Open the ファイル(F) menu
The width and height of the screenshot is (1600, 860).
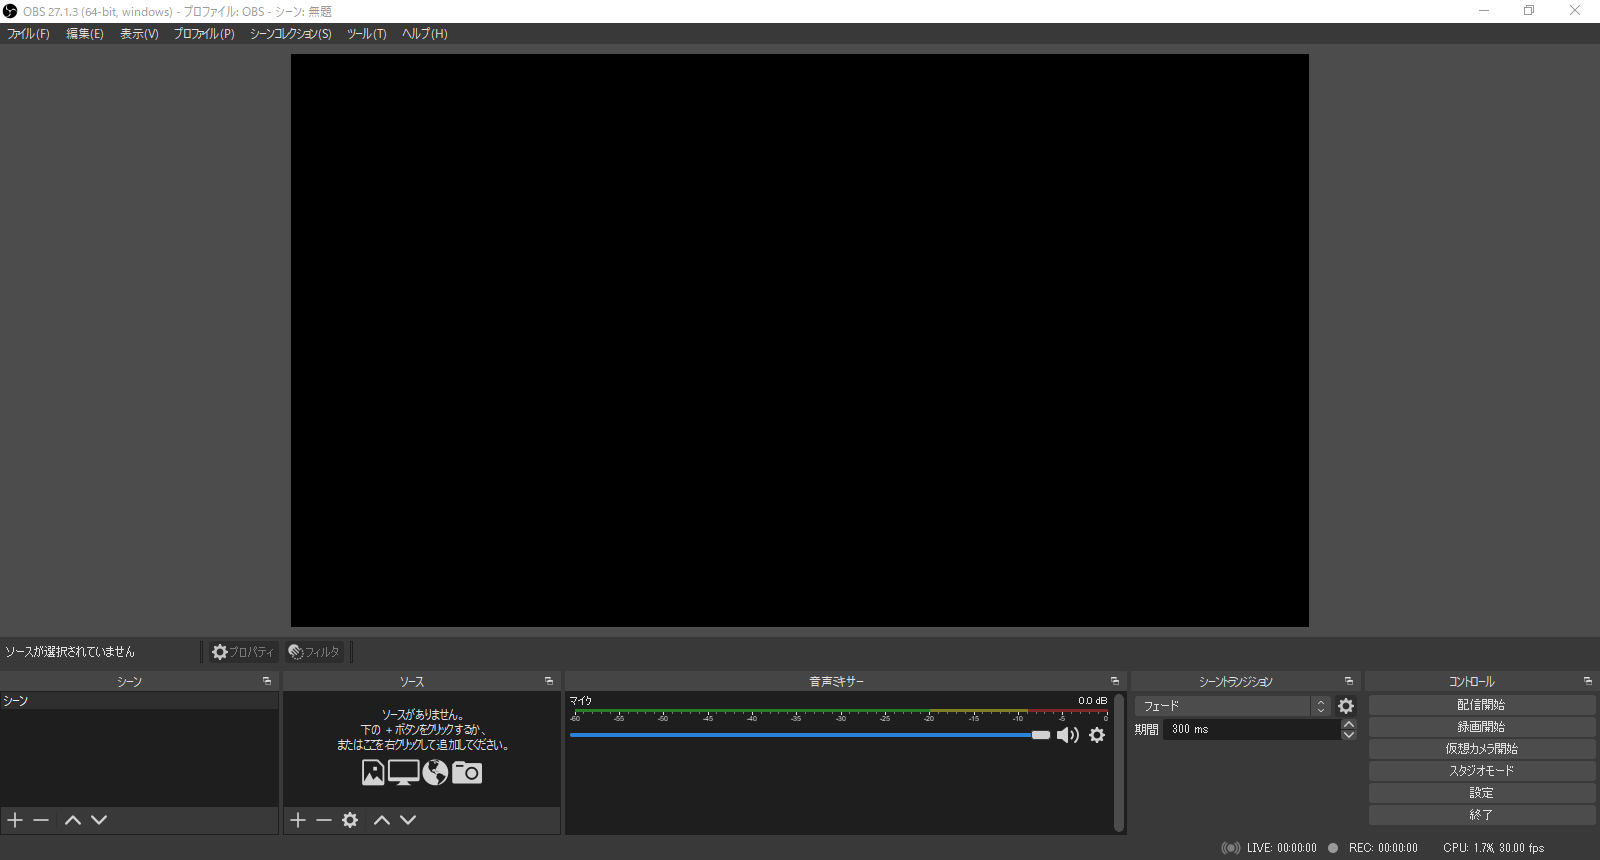tap(28, 34)
